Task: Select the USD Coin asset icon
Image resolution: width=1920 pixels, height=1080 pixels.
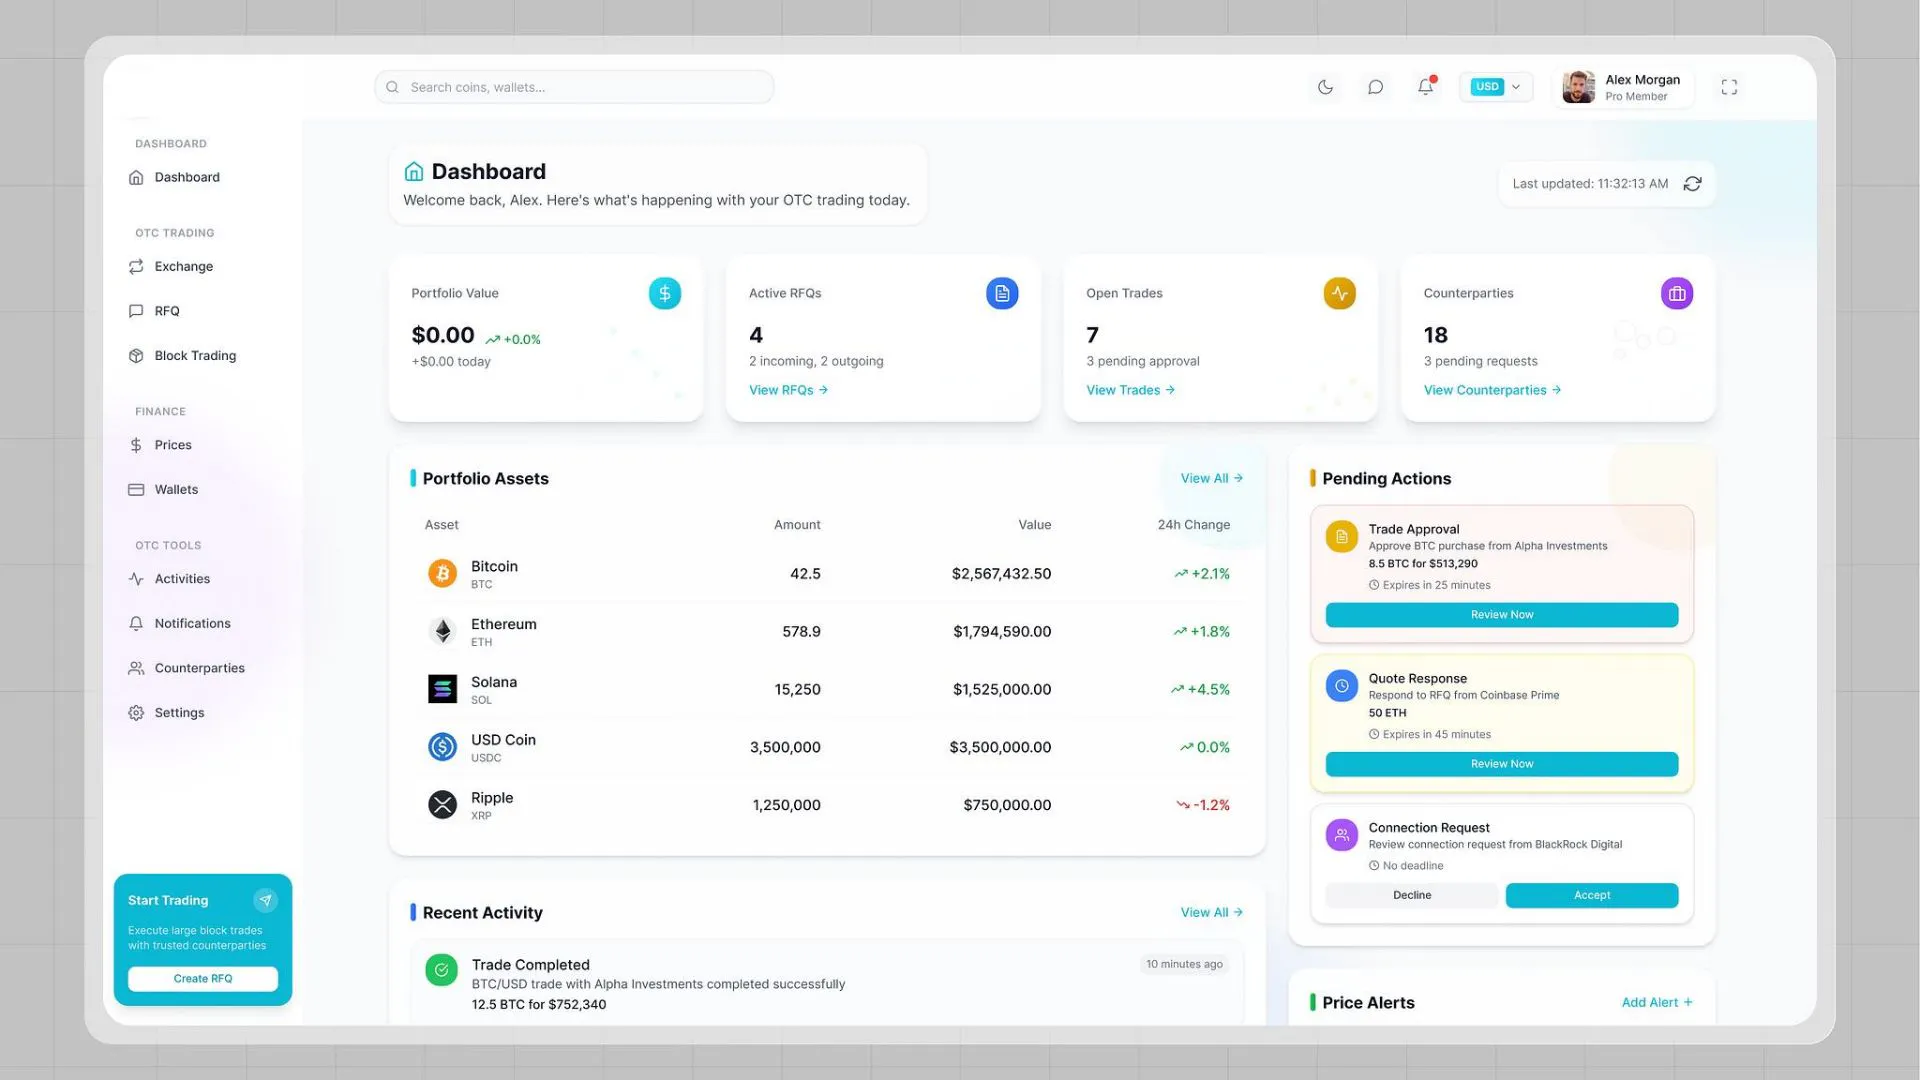Action: pos(442,747)
